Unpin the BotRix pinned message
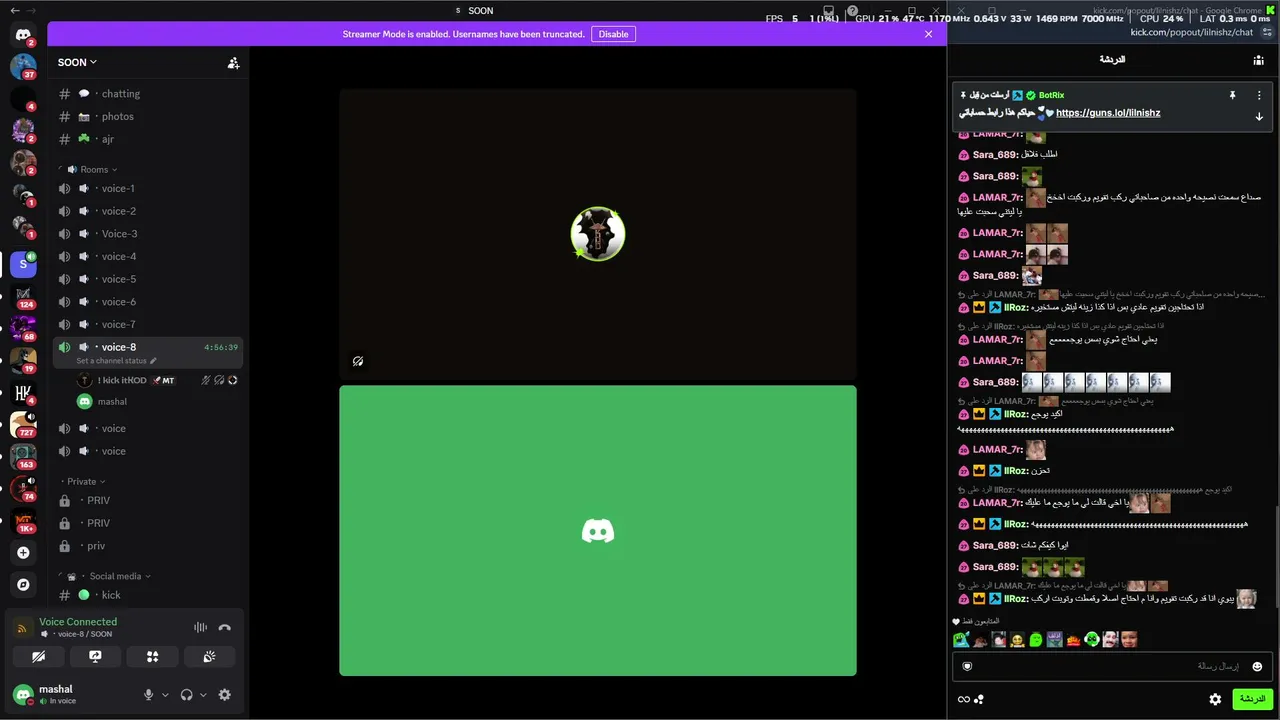1280x720 pixels. click(x=1233, y=95)
